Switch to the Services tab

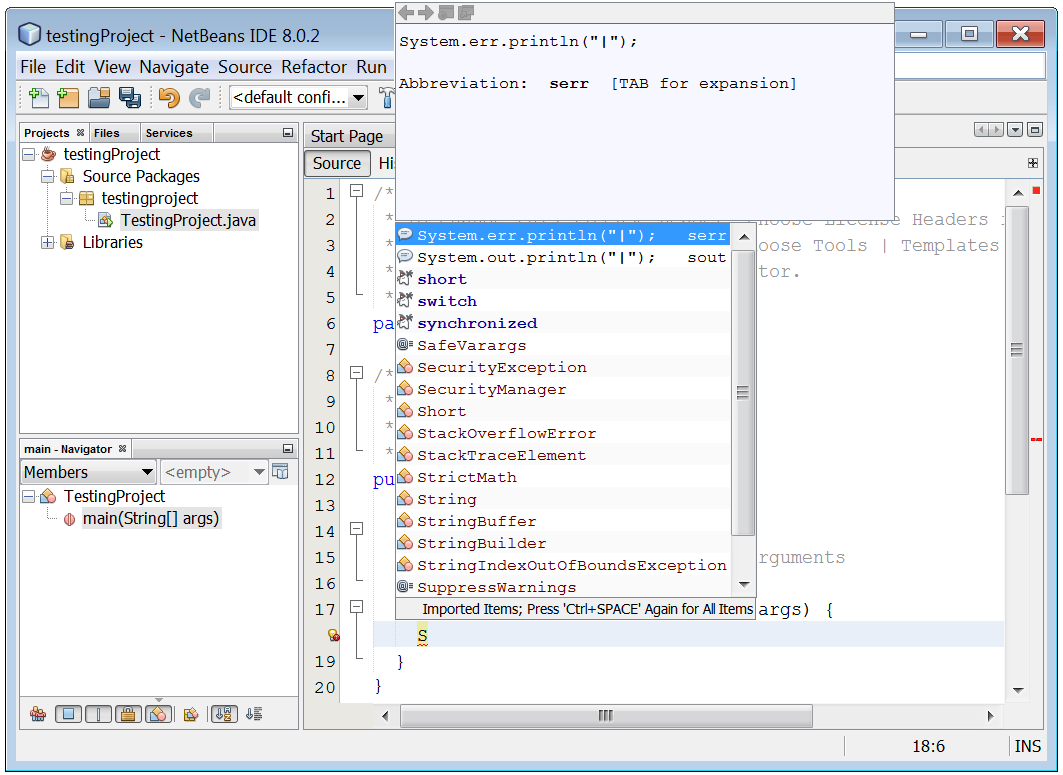point(169,133)
